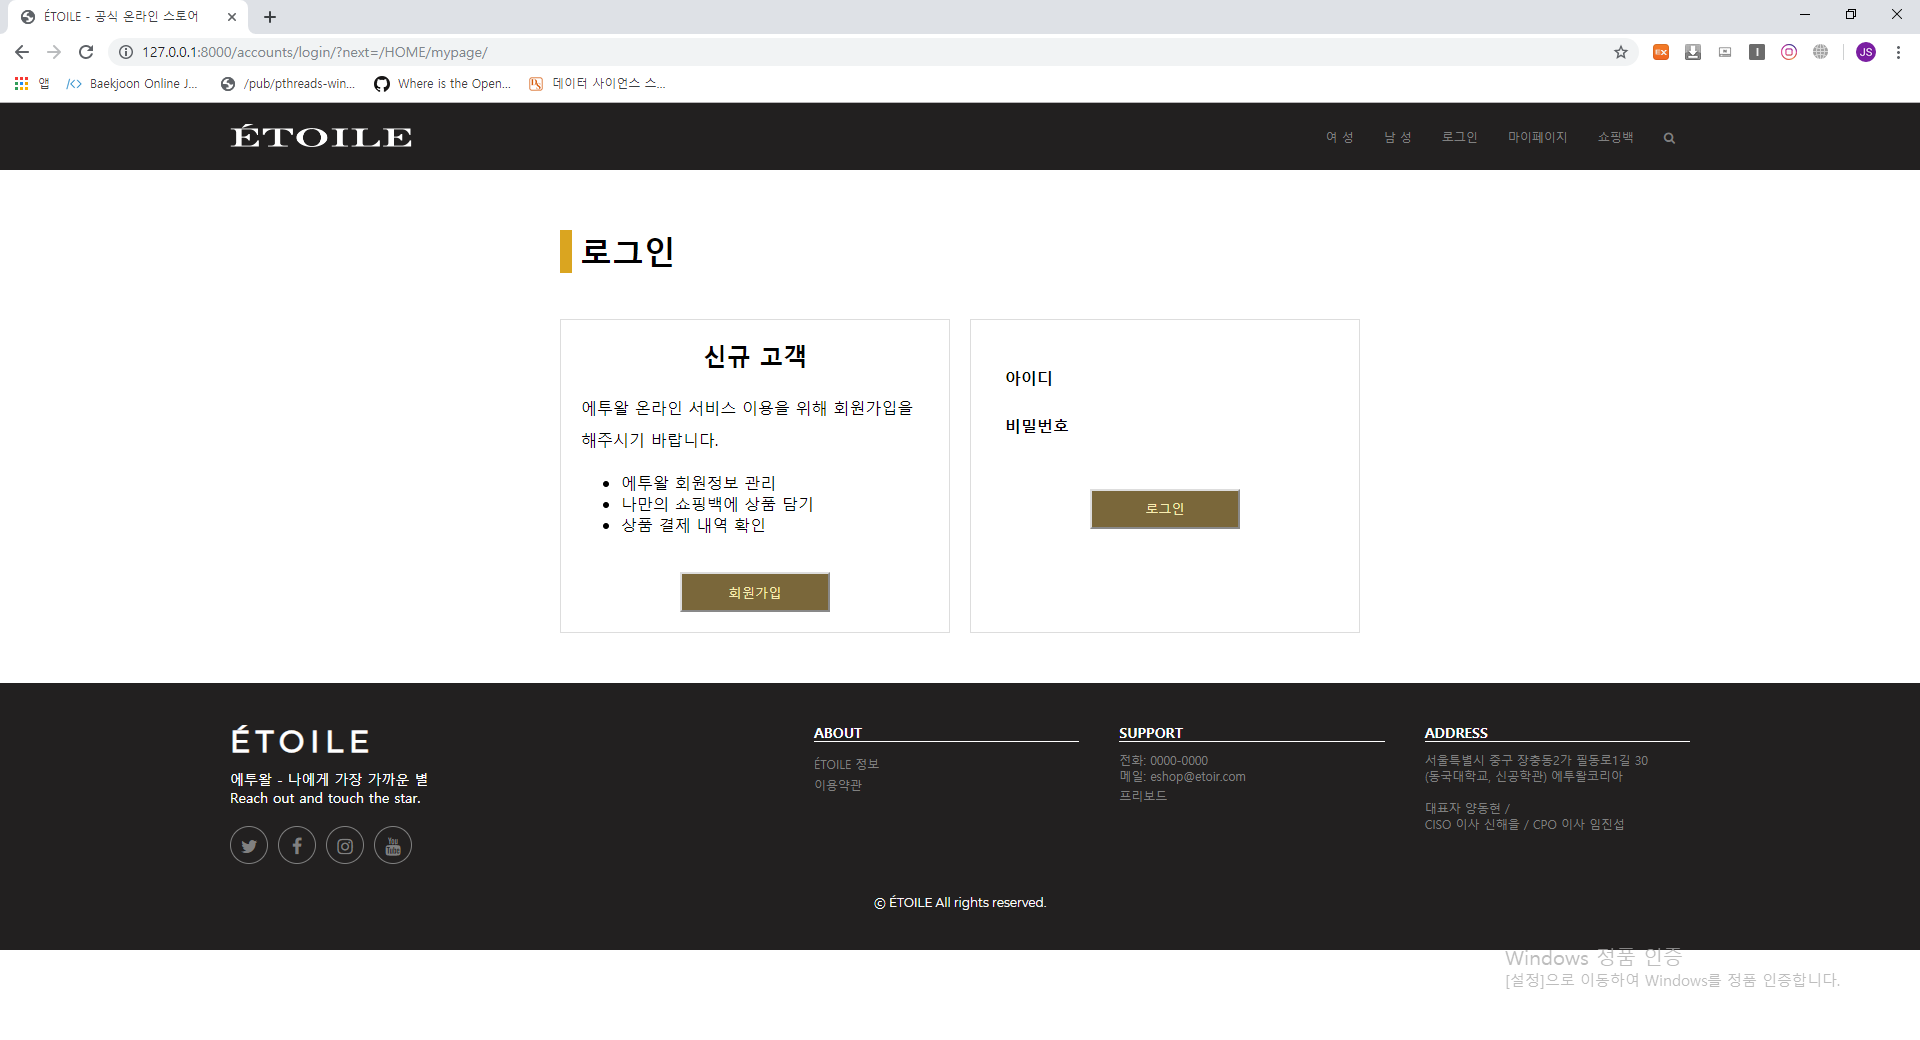This screenshot has height=1040, width=1920.
Task: Bookmark this page with the star icon
Action: 1621,52
